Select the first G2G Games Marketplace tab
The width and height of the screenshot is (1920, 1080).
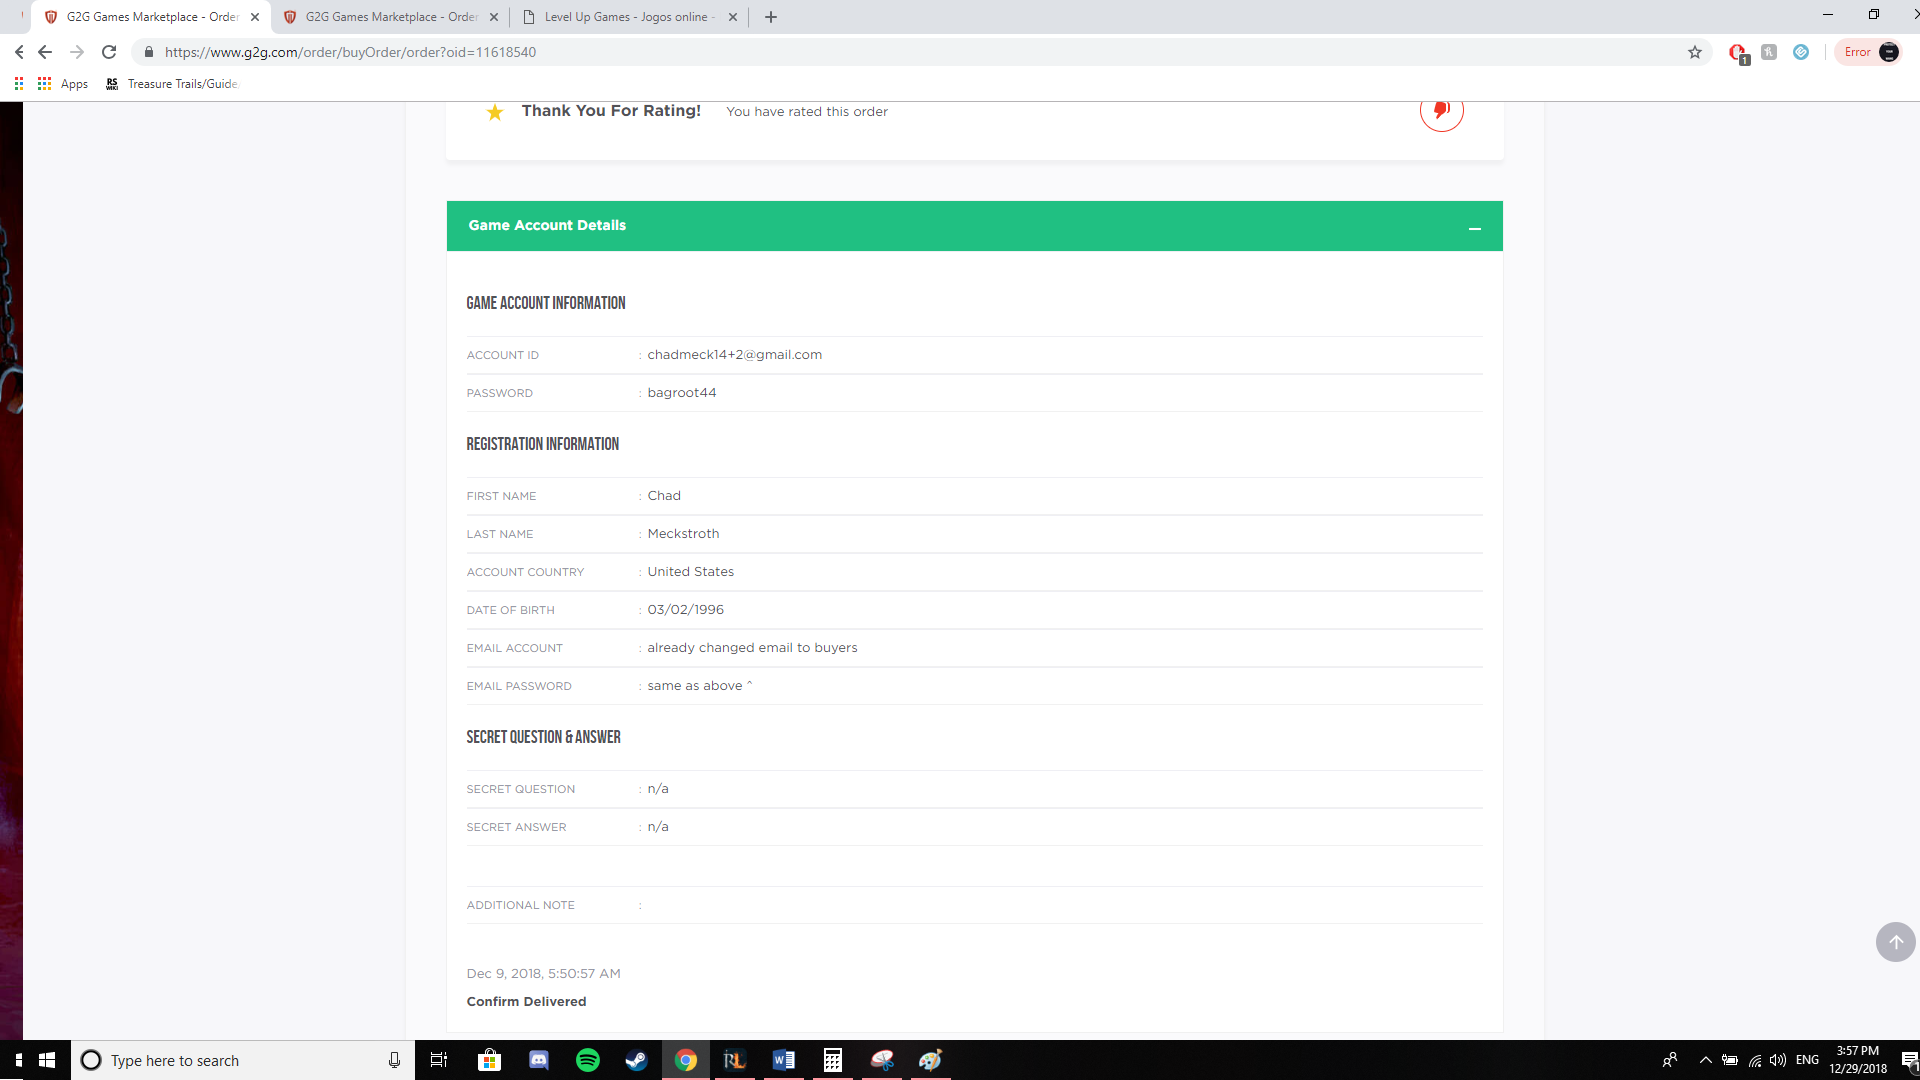152,17
